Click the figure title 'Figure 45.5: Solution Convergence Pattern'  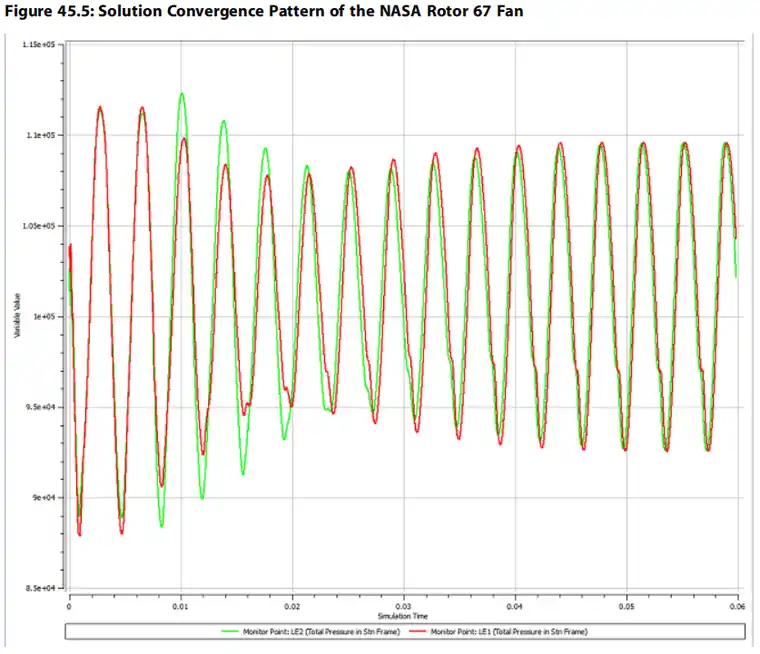pos(165,11)
